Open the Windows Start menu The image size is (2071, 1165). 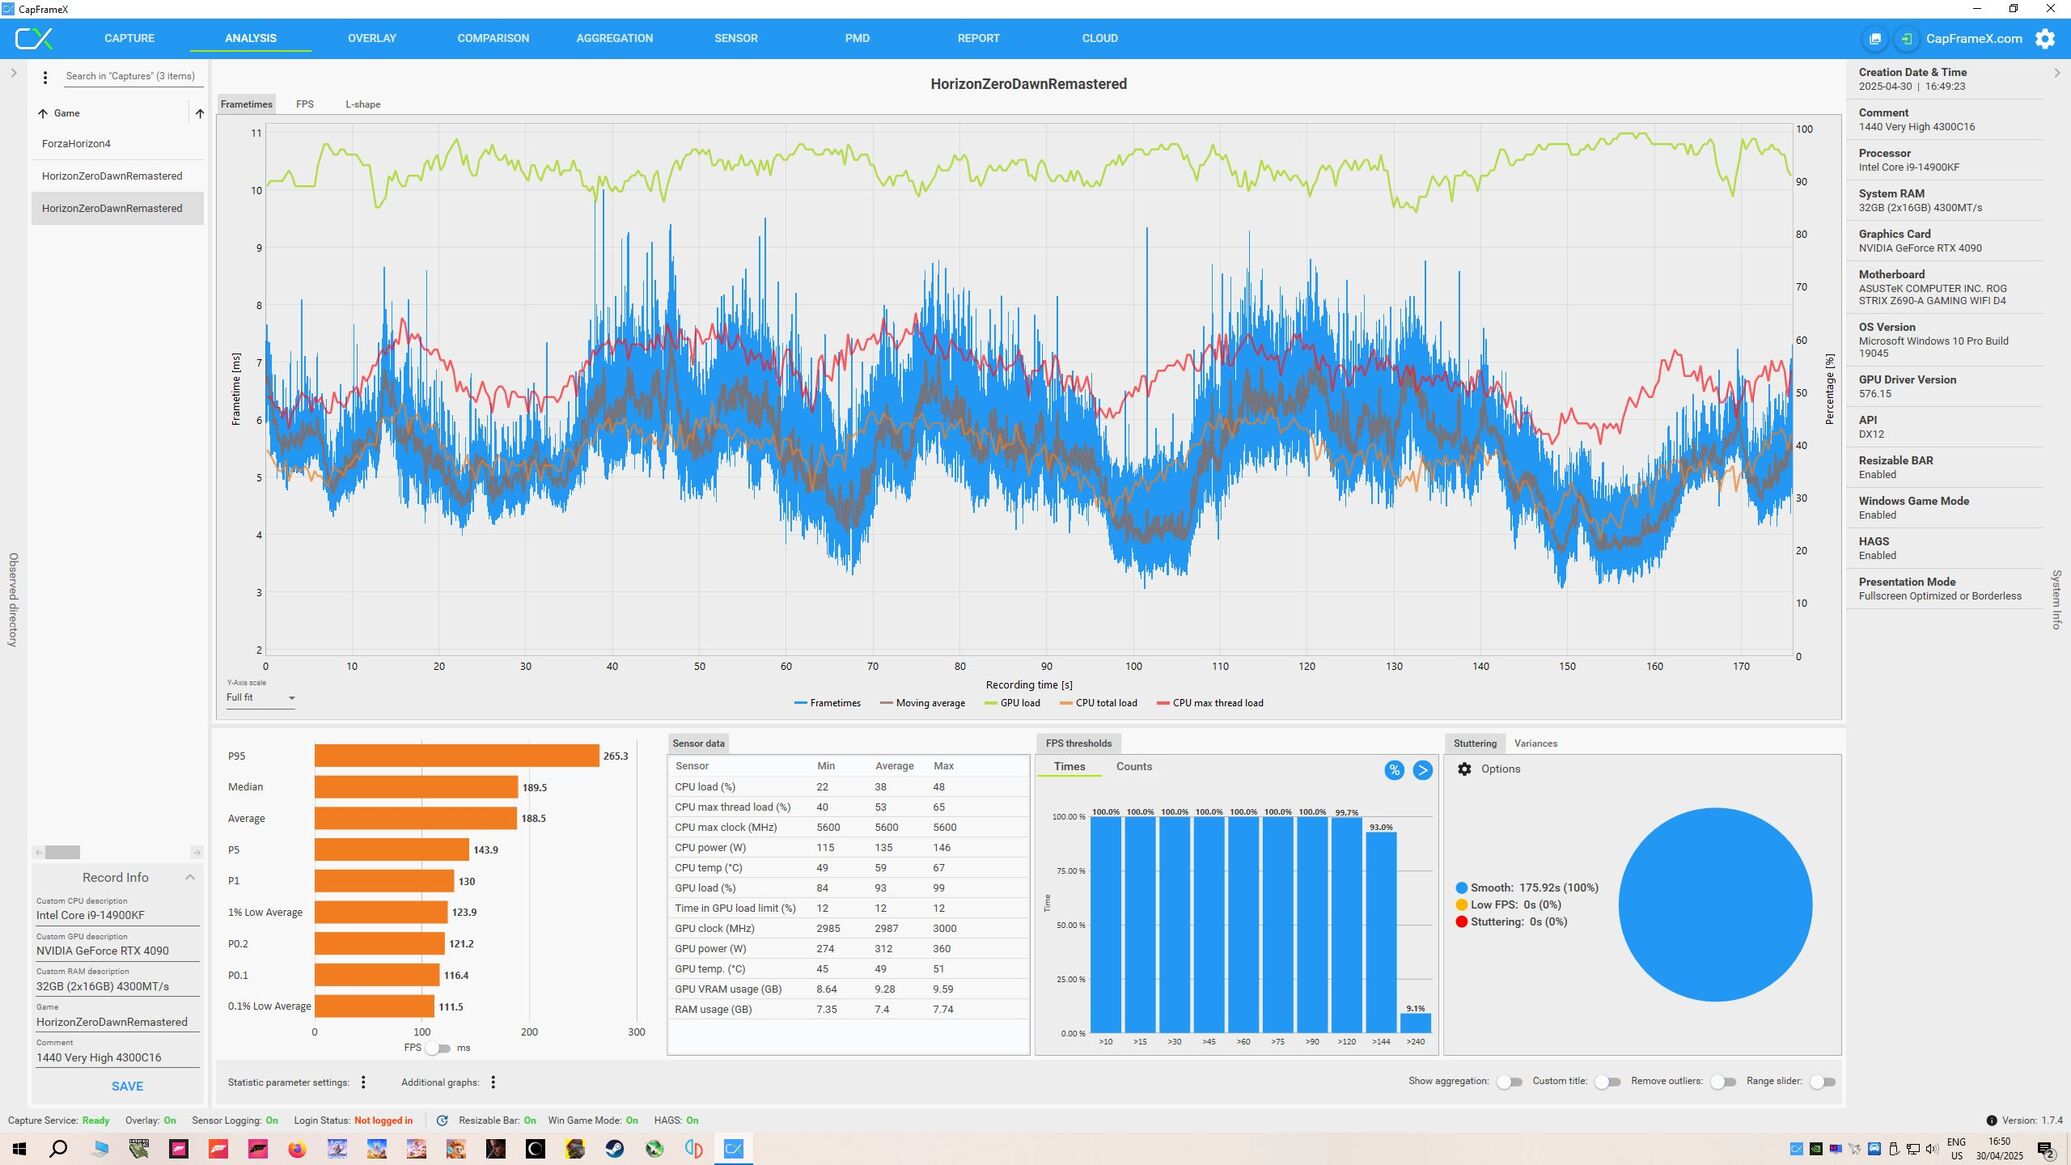19,1149
